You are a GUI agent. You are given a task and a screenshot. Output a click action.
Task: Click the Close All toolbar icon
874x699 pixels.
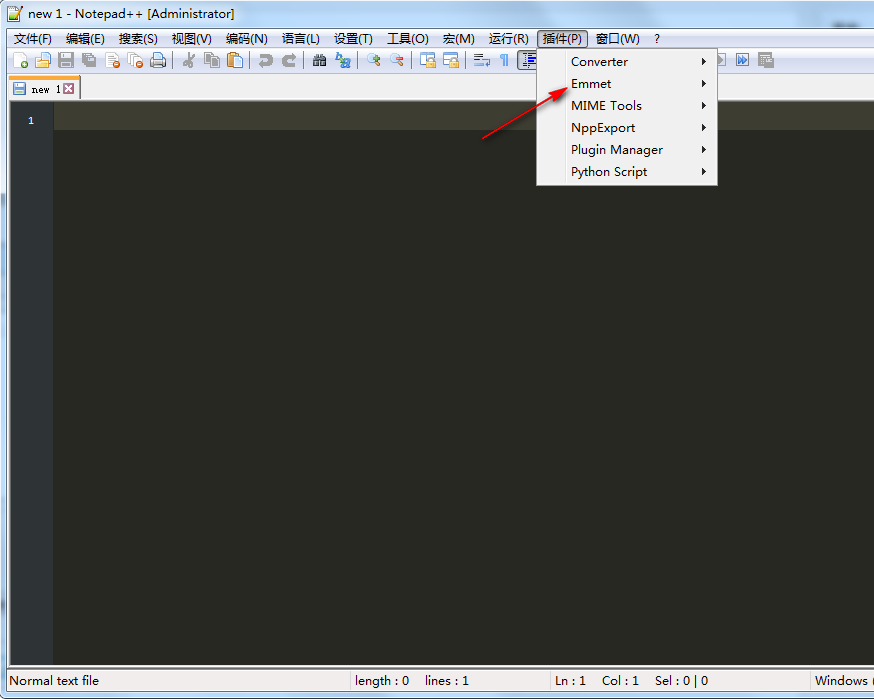135,60
